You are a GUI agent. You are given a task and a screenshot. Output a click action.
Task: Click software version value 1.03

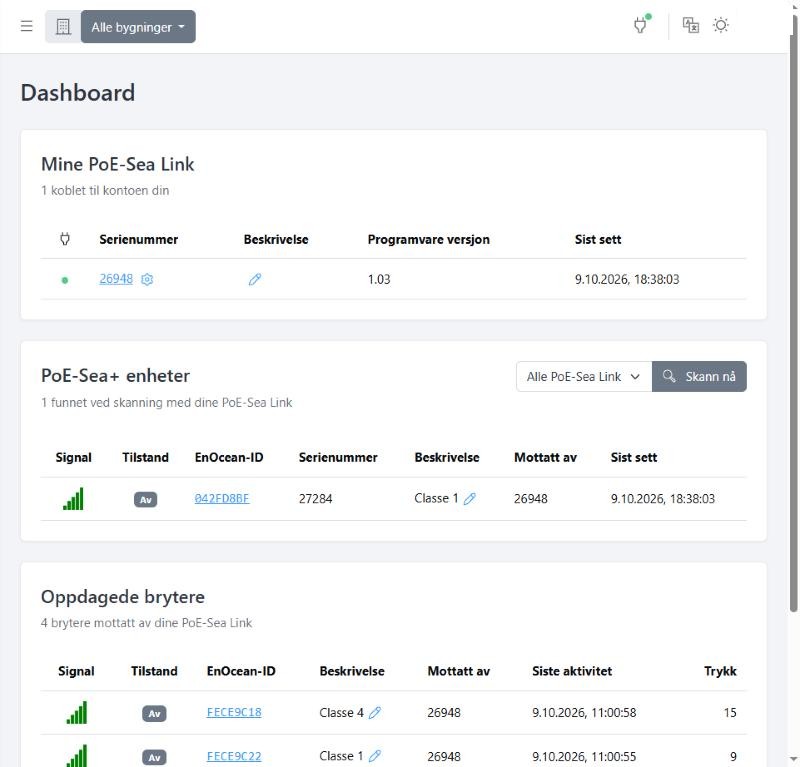(x=379, y=279)
